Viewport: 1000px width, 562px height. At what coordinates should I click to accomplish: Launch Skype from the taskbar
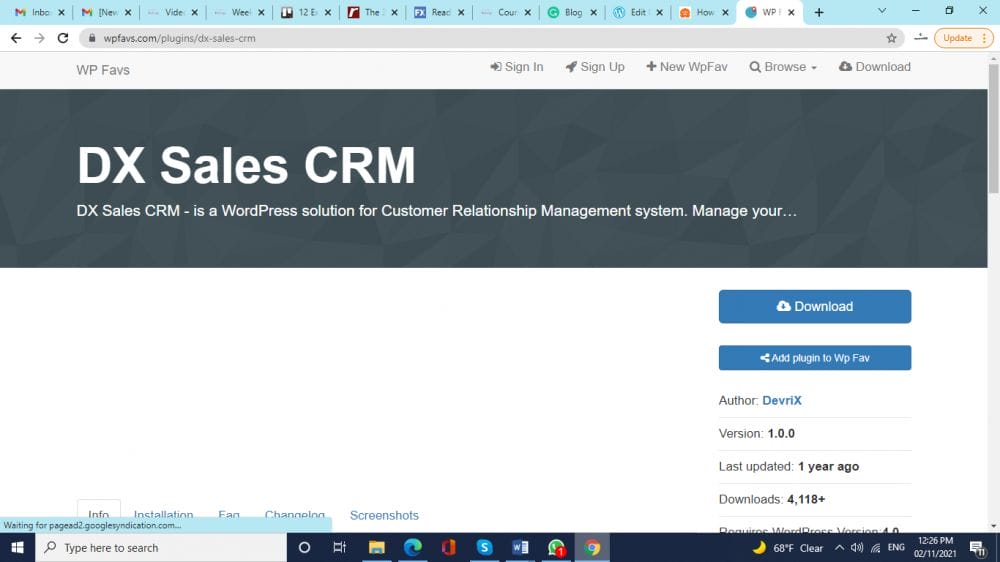point(484,547)
